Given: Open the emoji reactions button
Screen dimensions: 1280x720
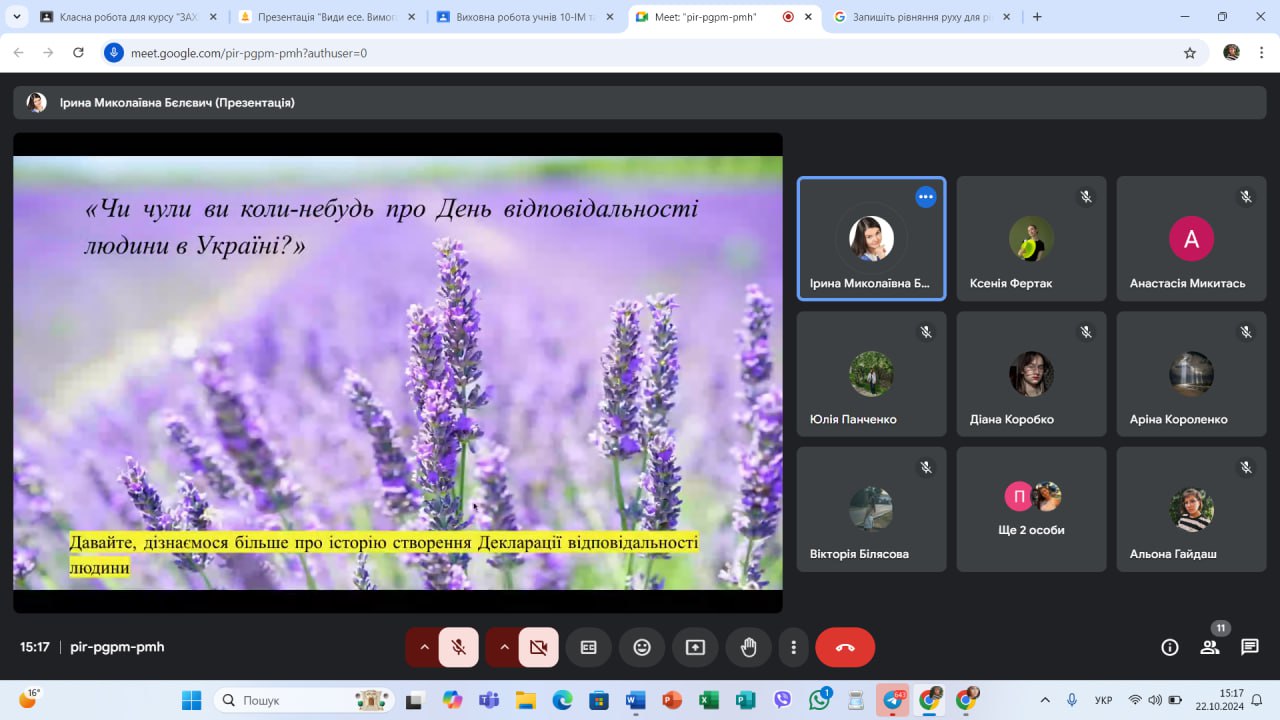Looking at the screenshot, I should coord(642,647).
